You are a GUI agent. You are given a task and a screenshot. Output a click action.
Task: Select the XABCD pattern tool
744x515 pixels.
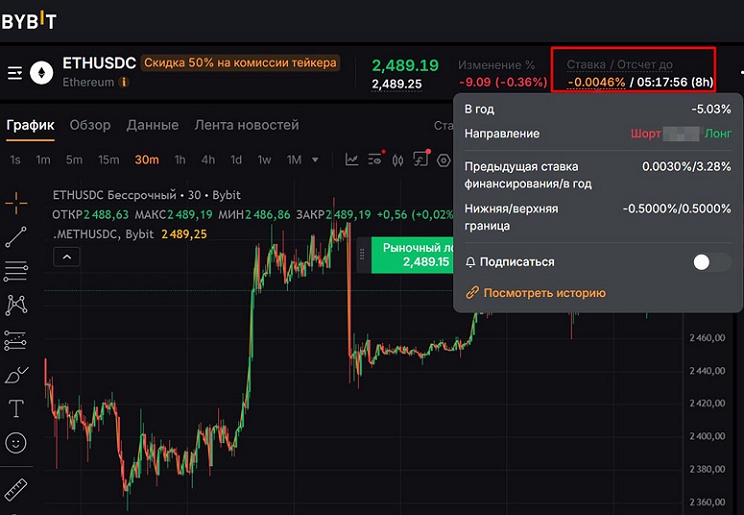(16, 305)
